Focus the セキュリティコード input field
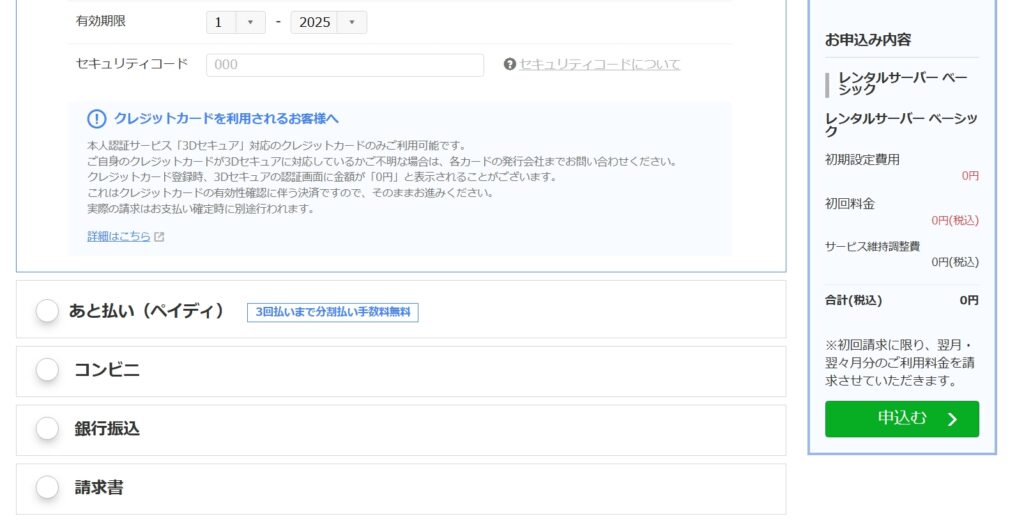Screen dimensions: 1024x523 pyautogui.click(x=344, y=65)
